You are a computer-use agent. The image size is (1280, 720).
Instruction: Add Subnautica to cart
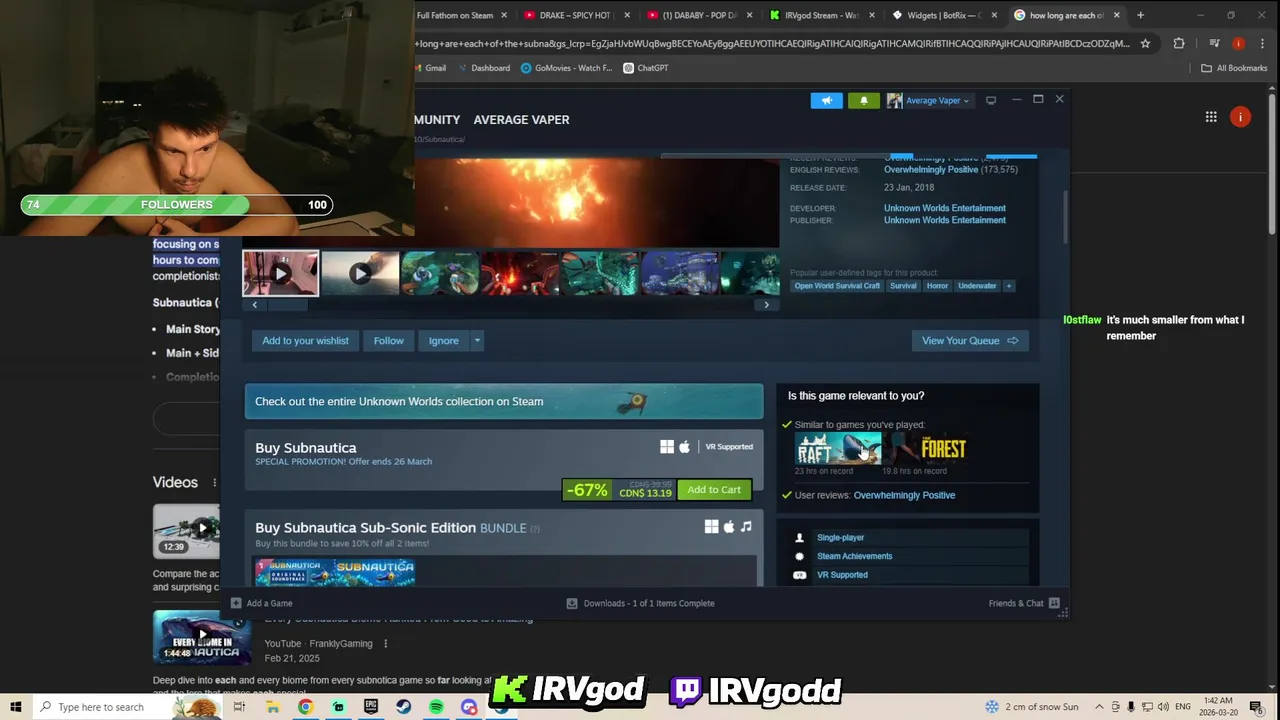click(714, 490)
